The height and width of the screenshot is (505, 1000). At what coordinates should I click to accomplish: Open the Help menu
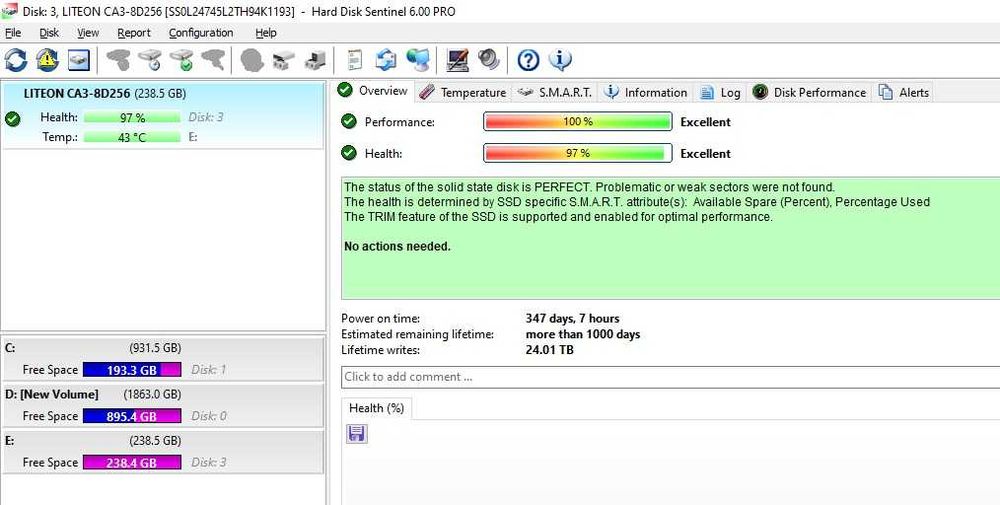tap(266, 33)
